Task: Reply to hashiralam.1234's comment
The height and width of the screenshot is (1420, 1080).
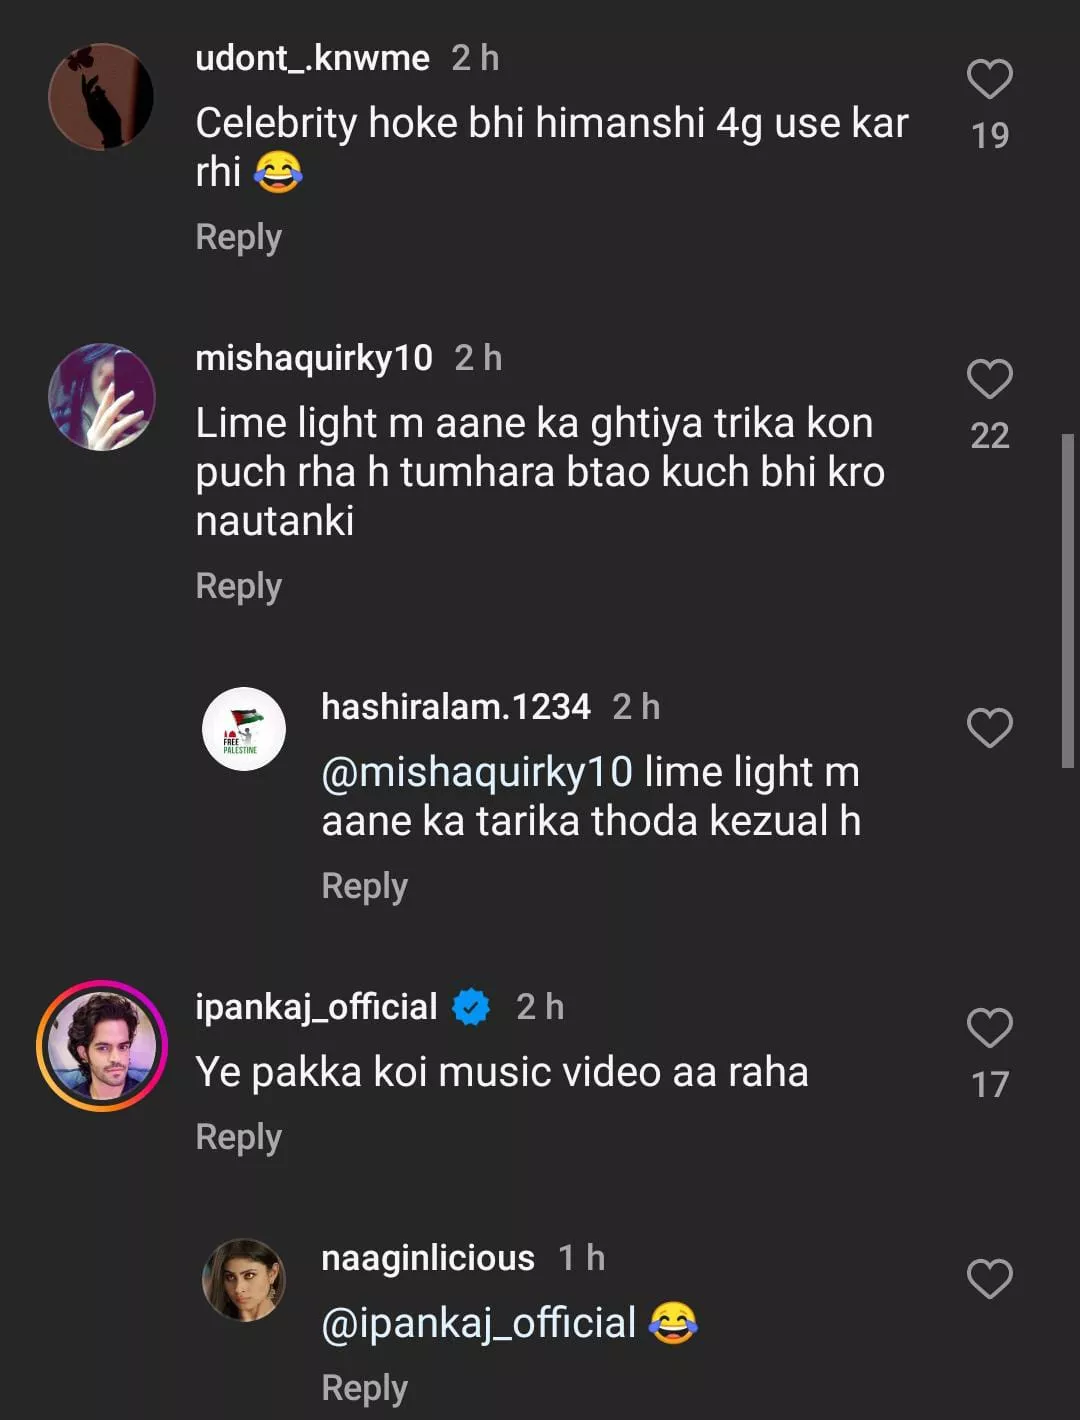Action: click(x=364, y=886)
